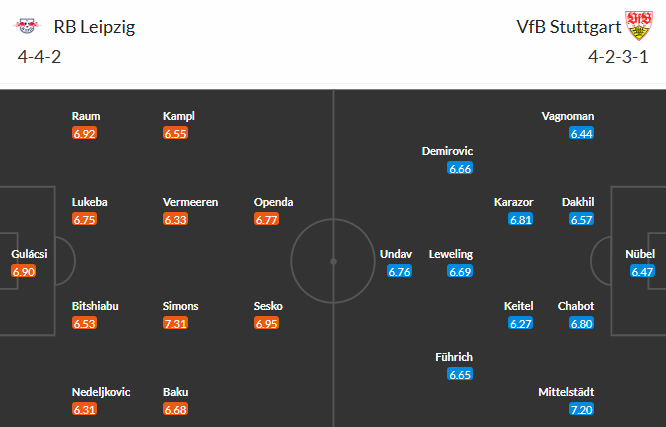Choose player Kampl on the lineup
The width and height of the screenshot is (666, 427).
click(x=178, y=116)
